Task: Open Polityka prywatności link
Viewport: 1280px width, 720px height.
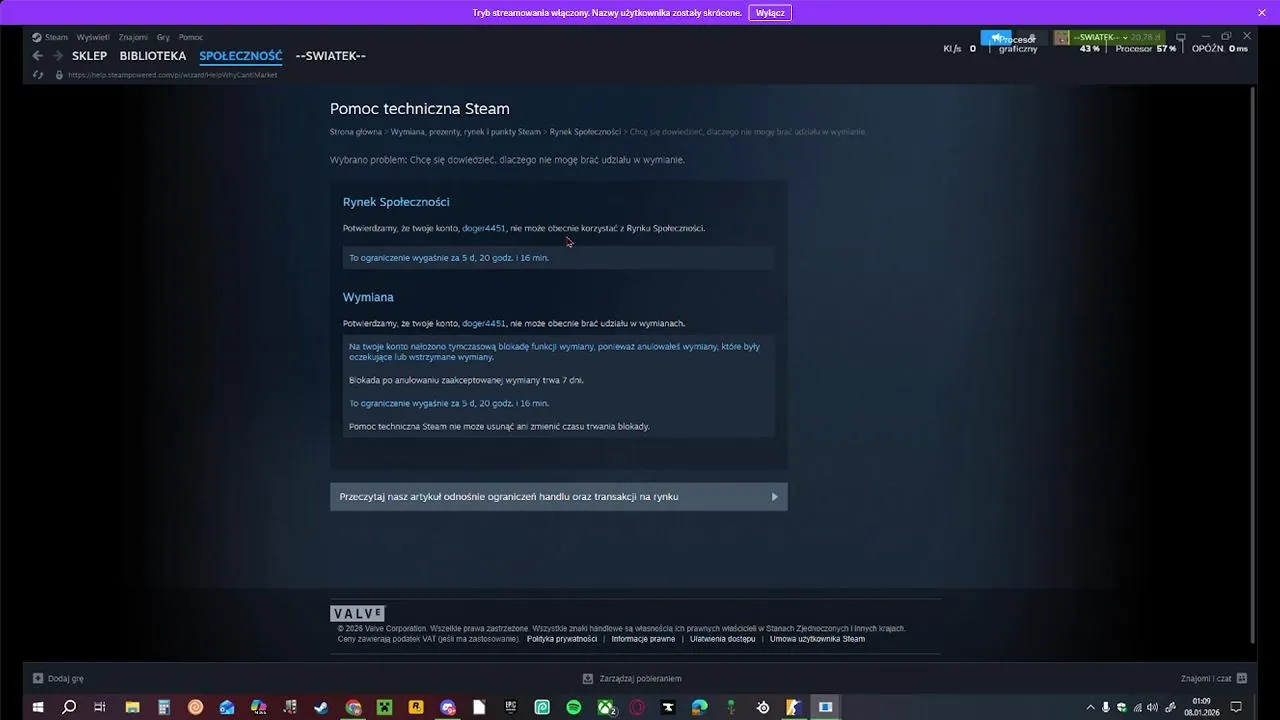Action: point(562,639)
